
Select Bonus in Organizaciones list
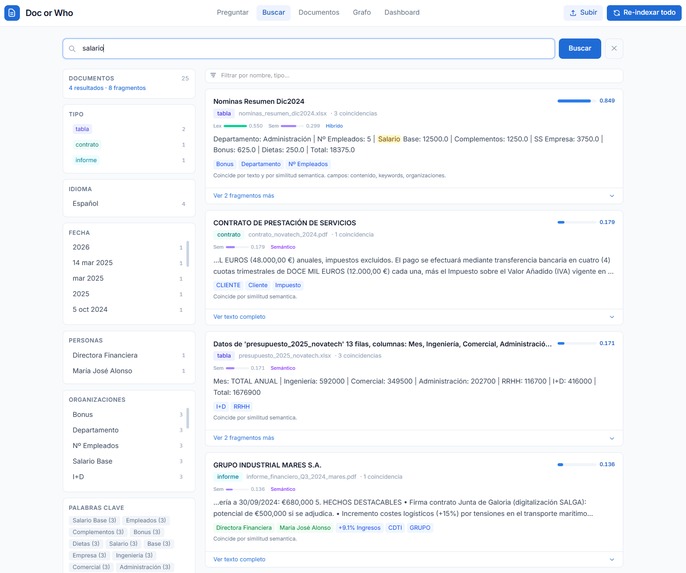[x=127, y=414]
